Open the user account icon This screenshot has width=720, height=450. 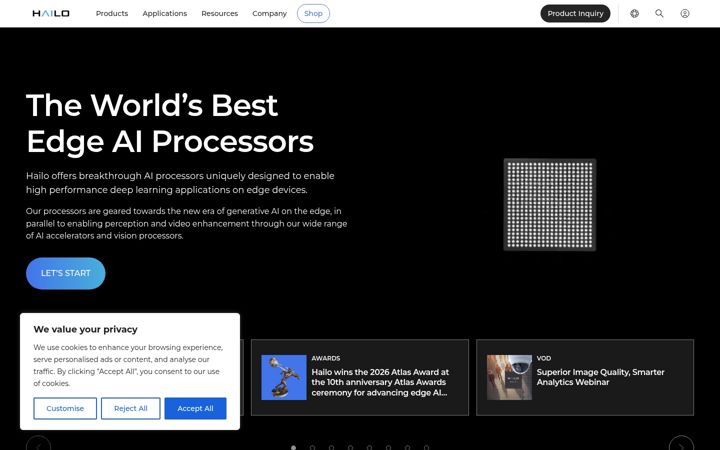pyautogui.click(x=685, y=13)
